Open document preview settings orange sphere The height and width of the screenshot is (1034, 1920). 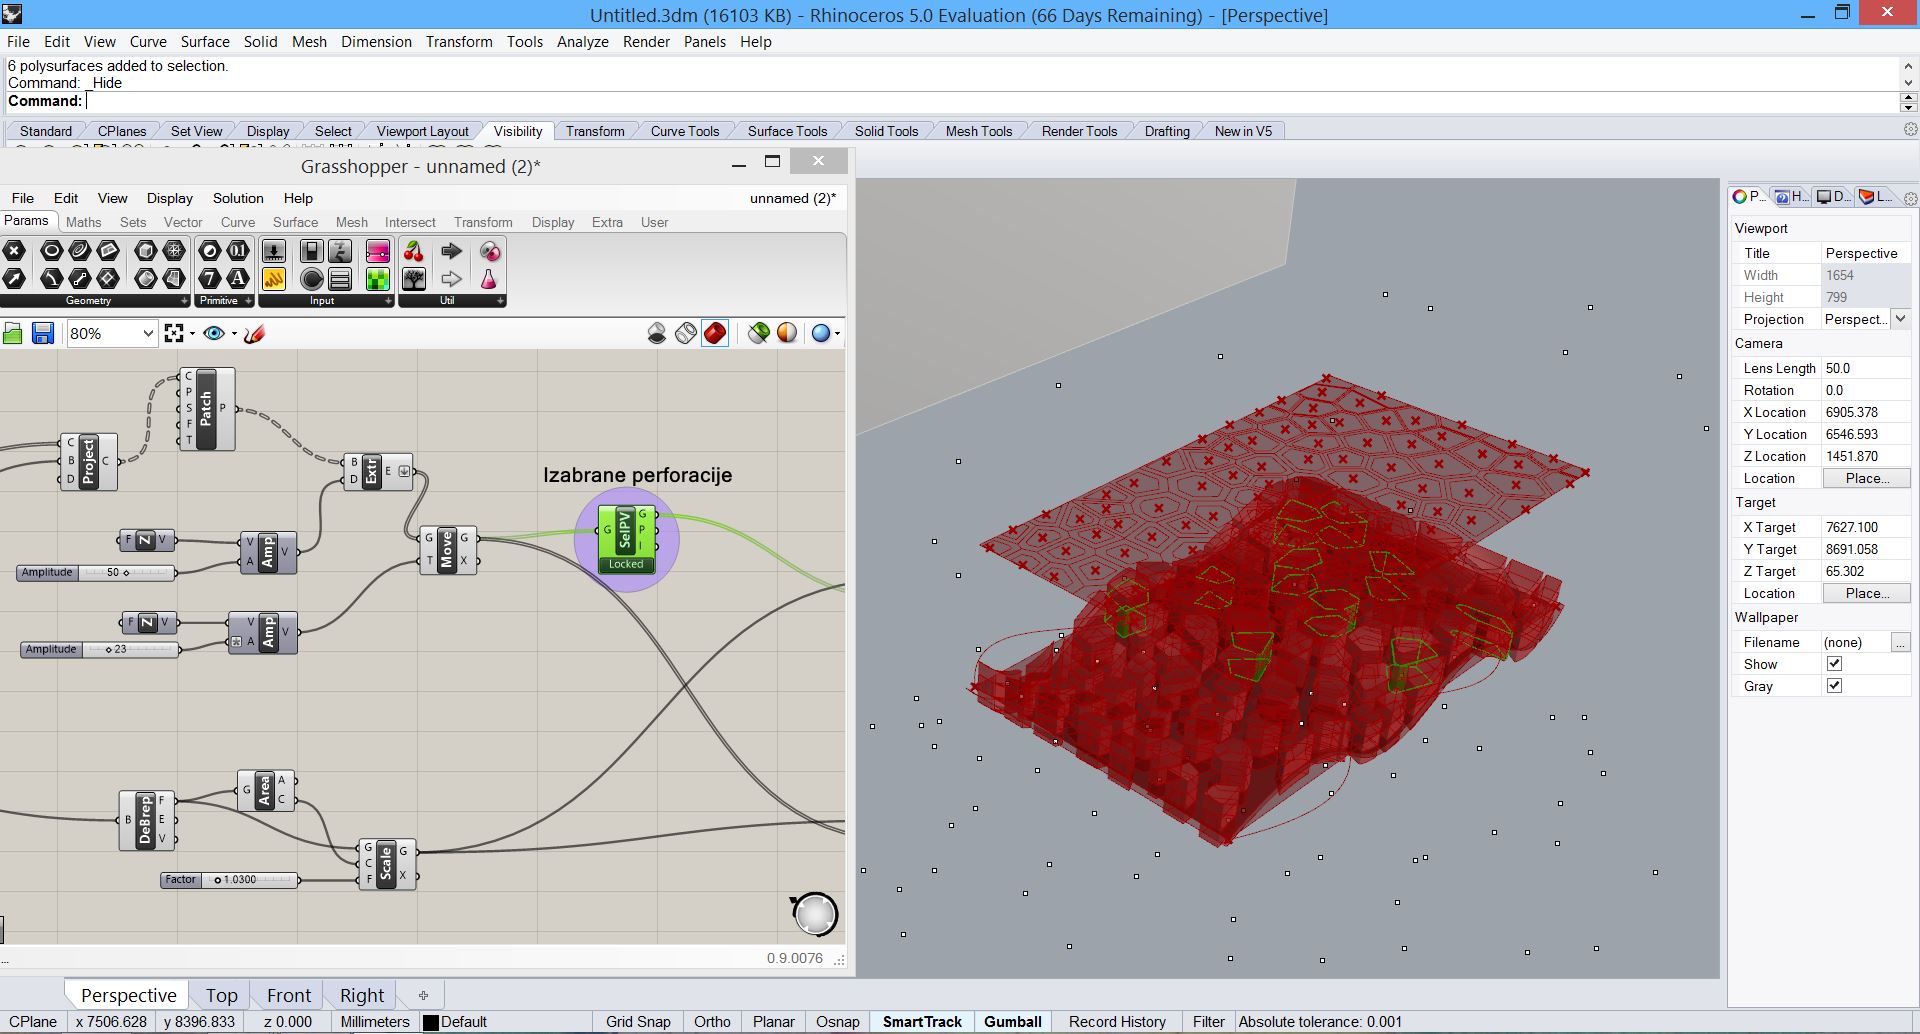787,333
